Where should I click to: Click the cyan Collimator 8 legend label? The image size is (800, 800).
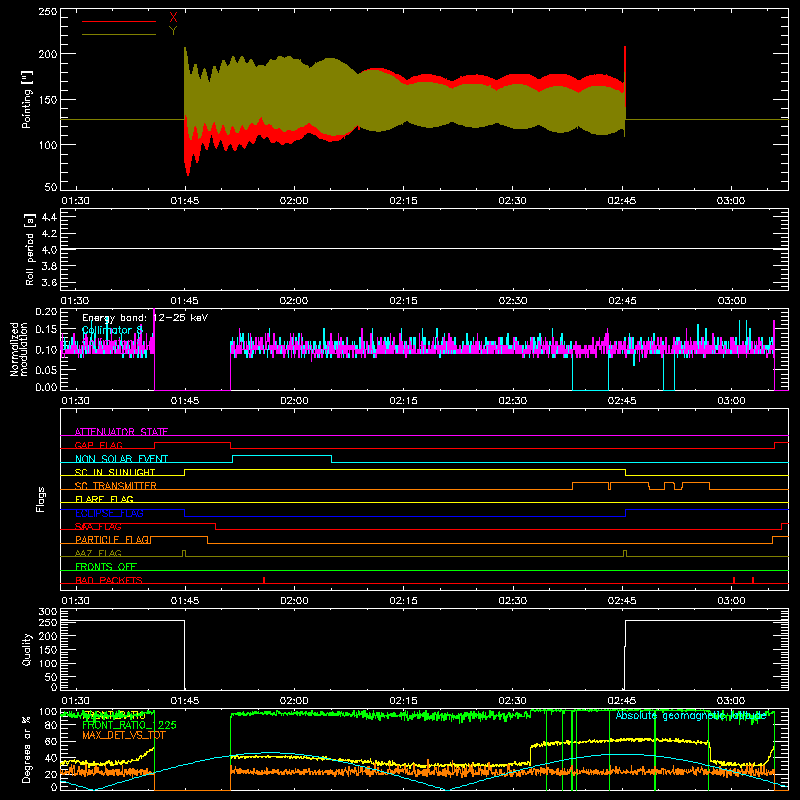tap(112, 330)
